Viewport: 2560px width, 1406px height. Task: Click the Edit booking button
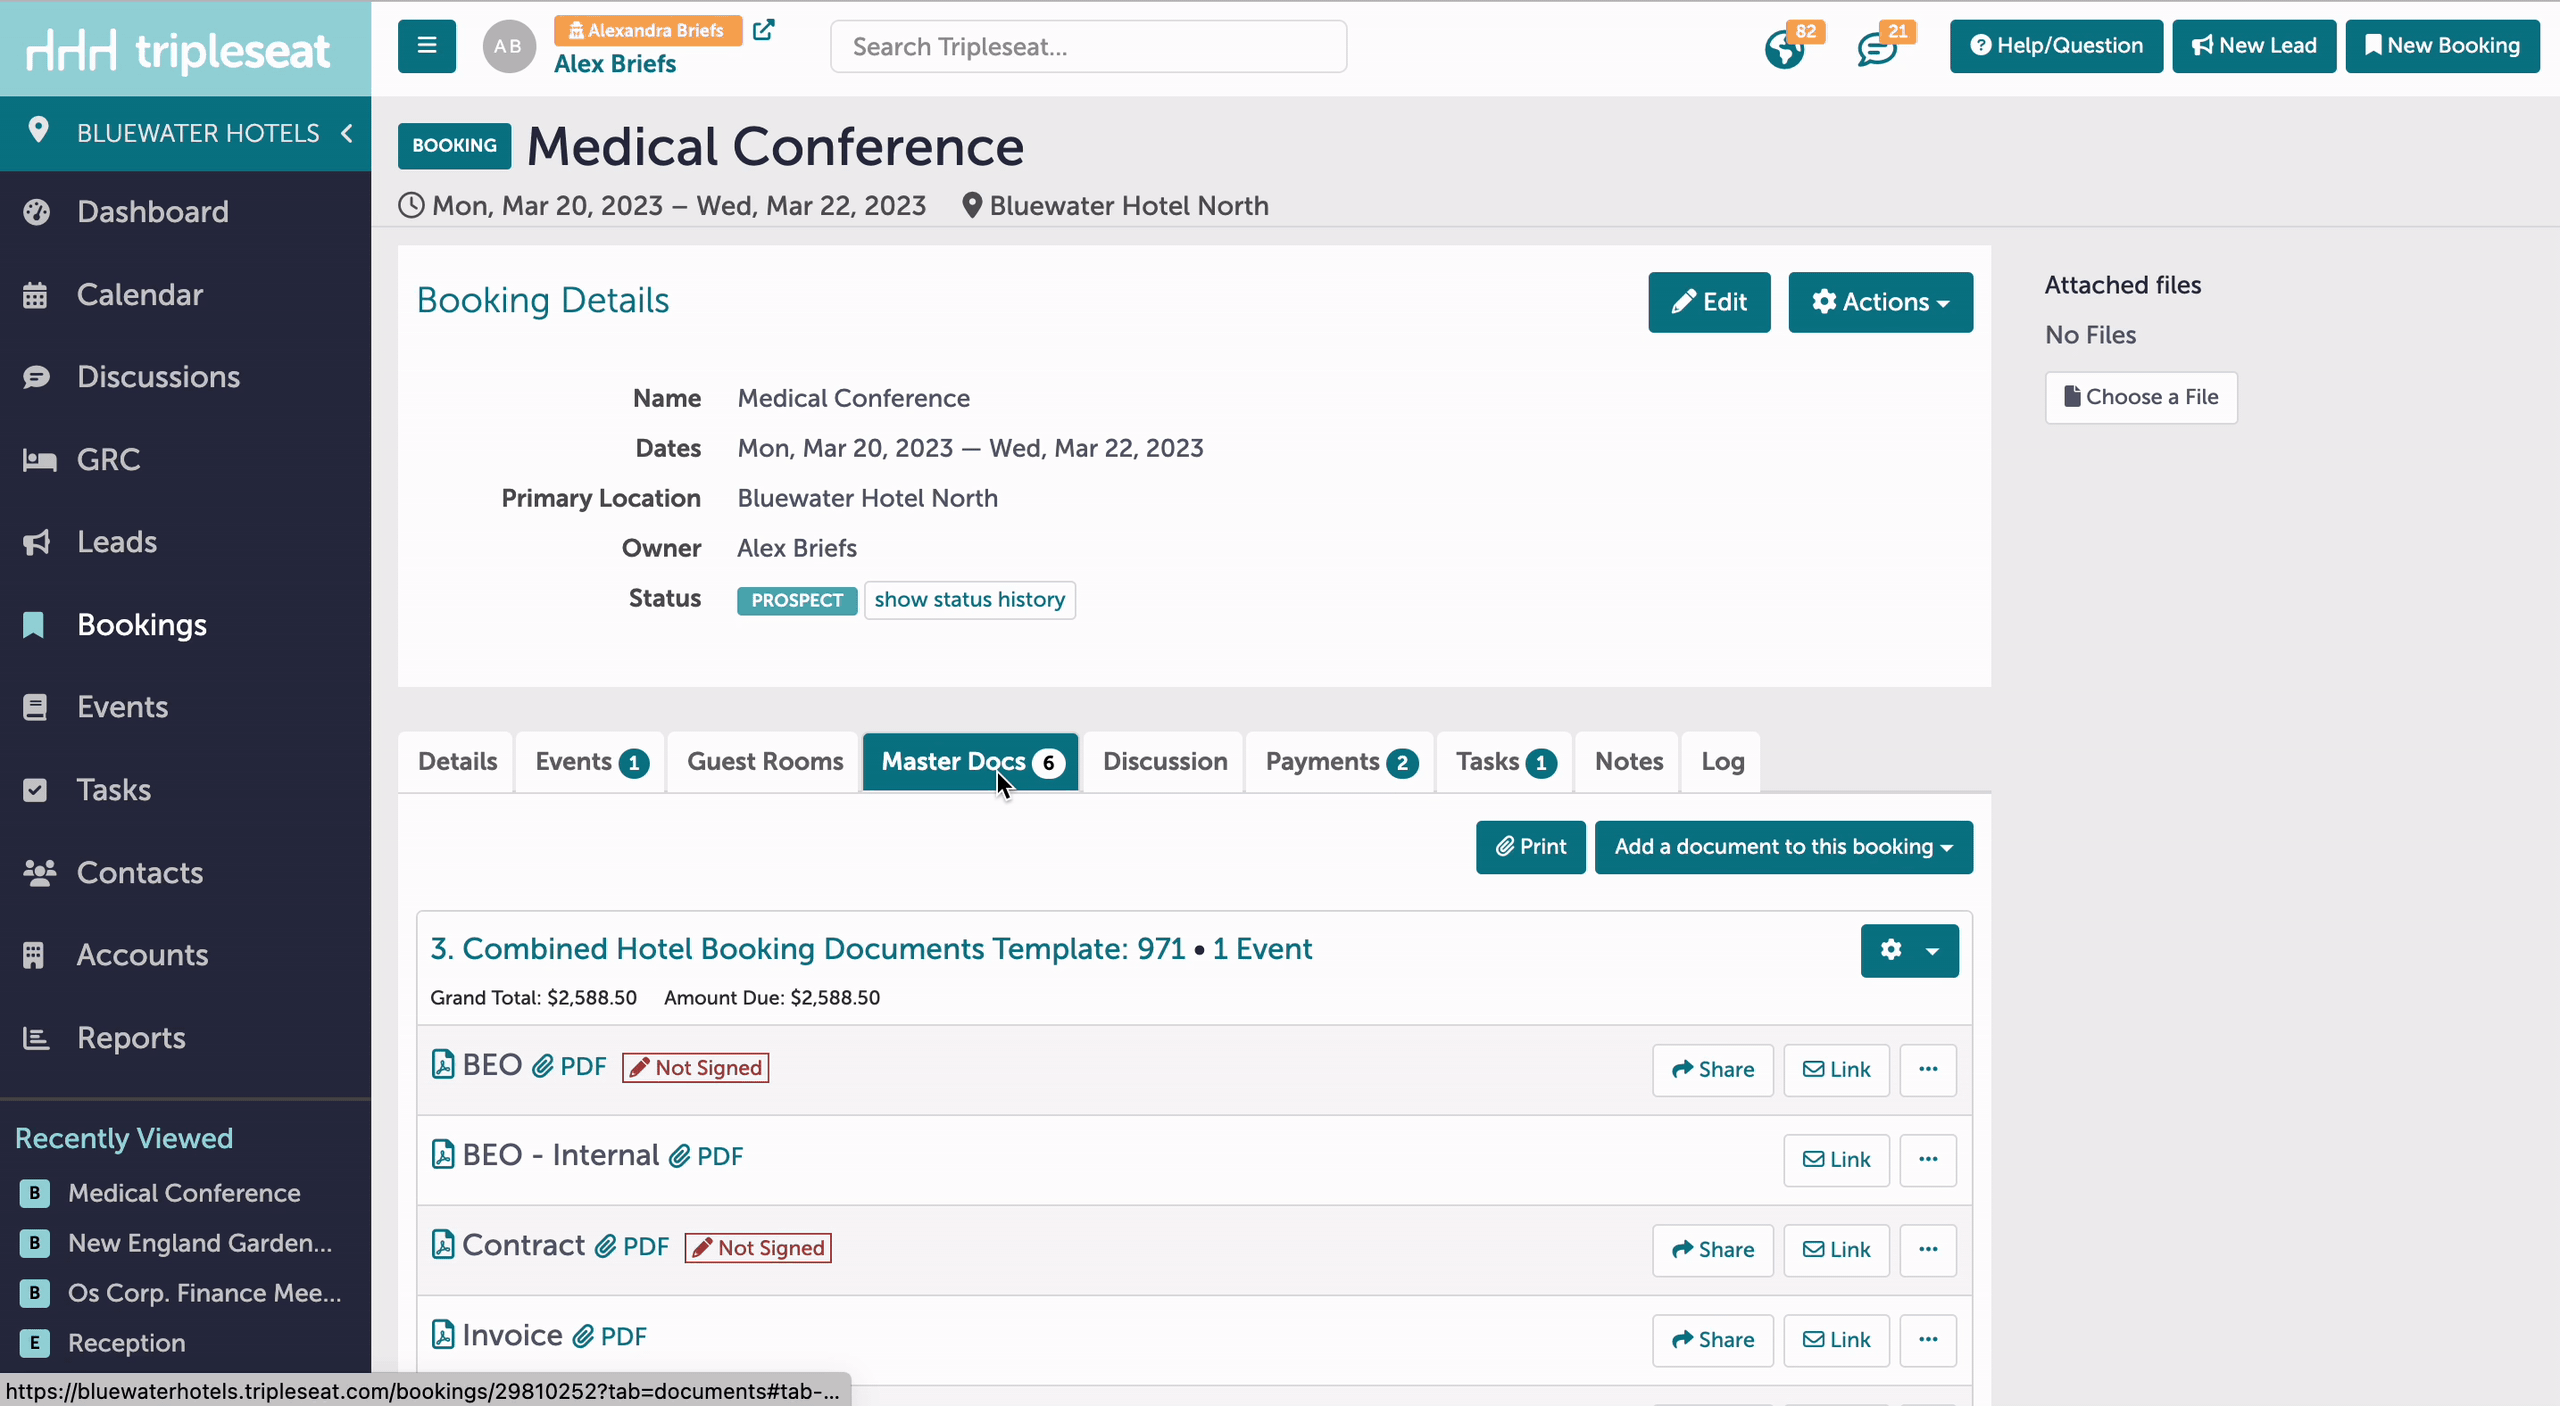1709,302
